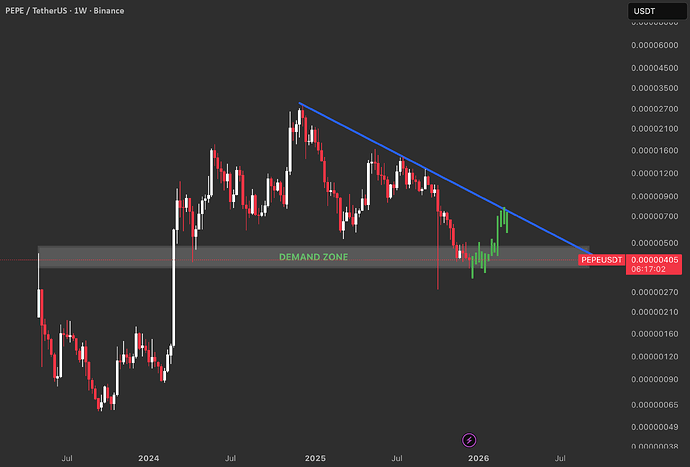Screen dimensions: 690x467
Task: Click the 2024 label on time axis
Action: pyautogui.click(x=148, y=458)
